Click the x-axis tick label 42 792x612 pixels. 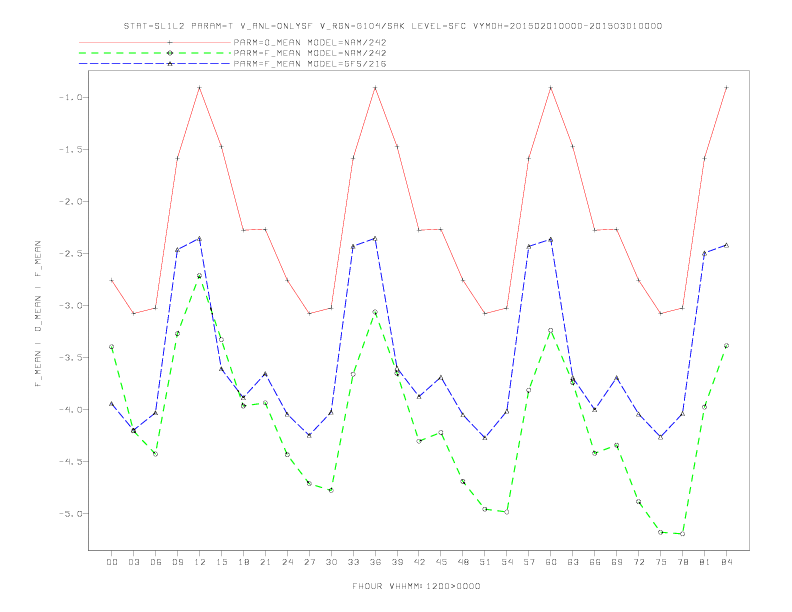click(419, 562)
